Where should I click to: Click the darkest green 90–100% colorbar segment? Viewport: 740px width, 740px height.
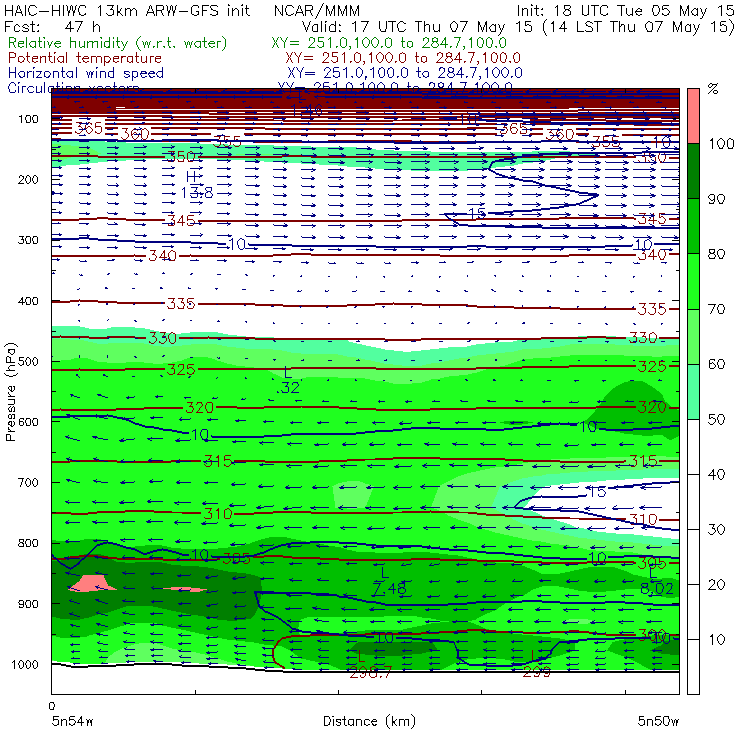coord(693,171)
